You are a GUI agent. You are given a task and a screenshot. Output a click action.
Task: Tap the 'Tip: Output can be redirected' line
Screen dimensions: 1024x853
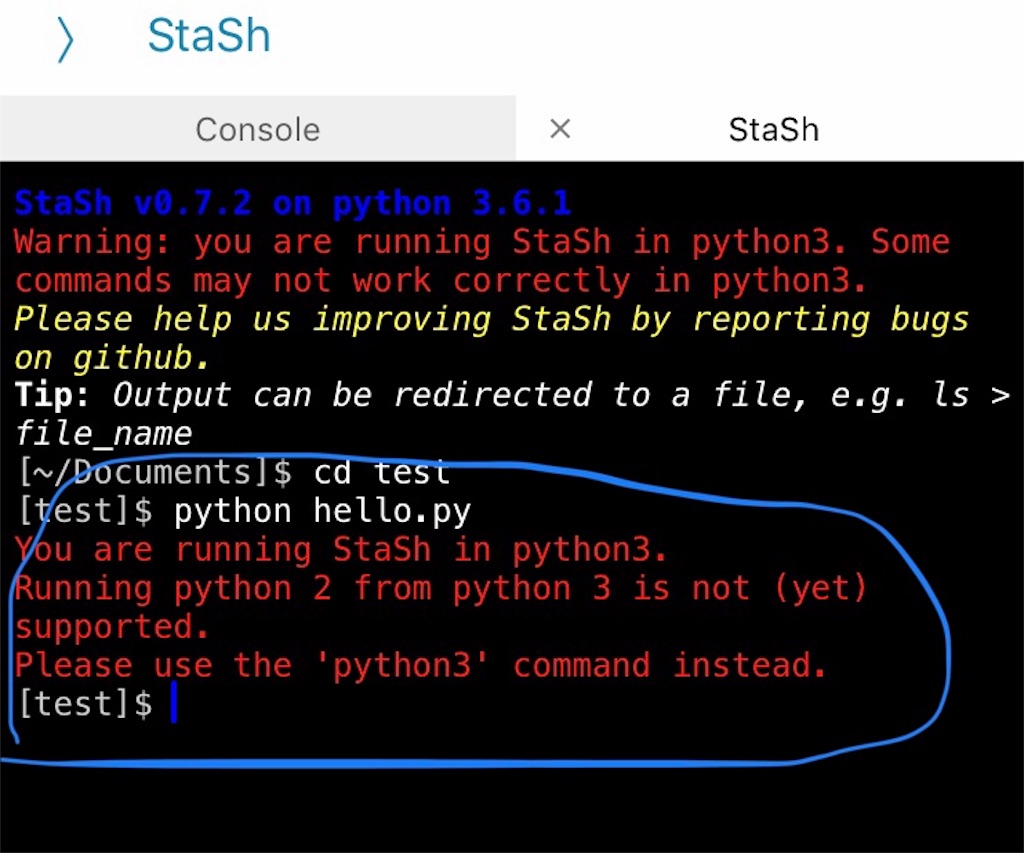tap(513, 395)
